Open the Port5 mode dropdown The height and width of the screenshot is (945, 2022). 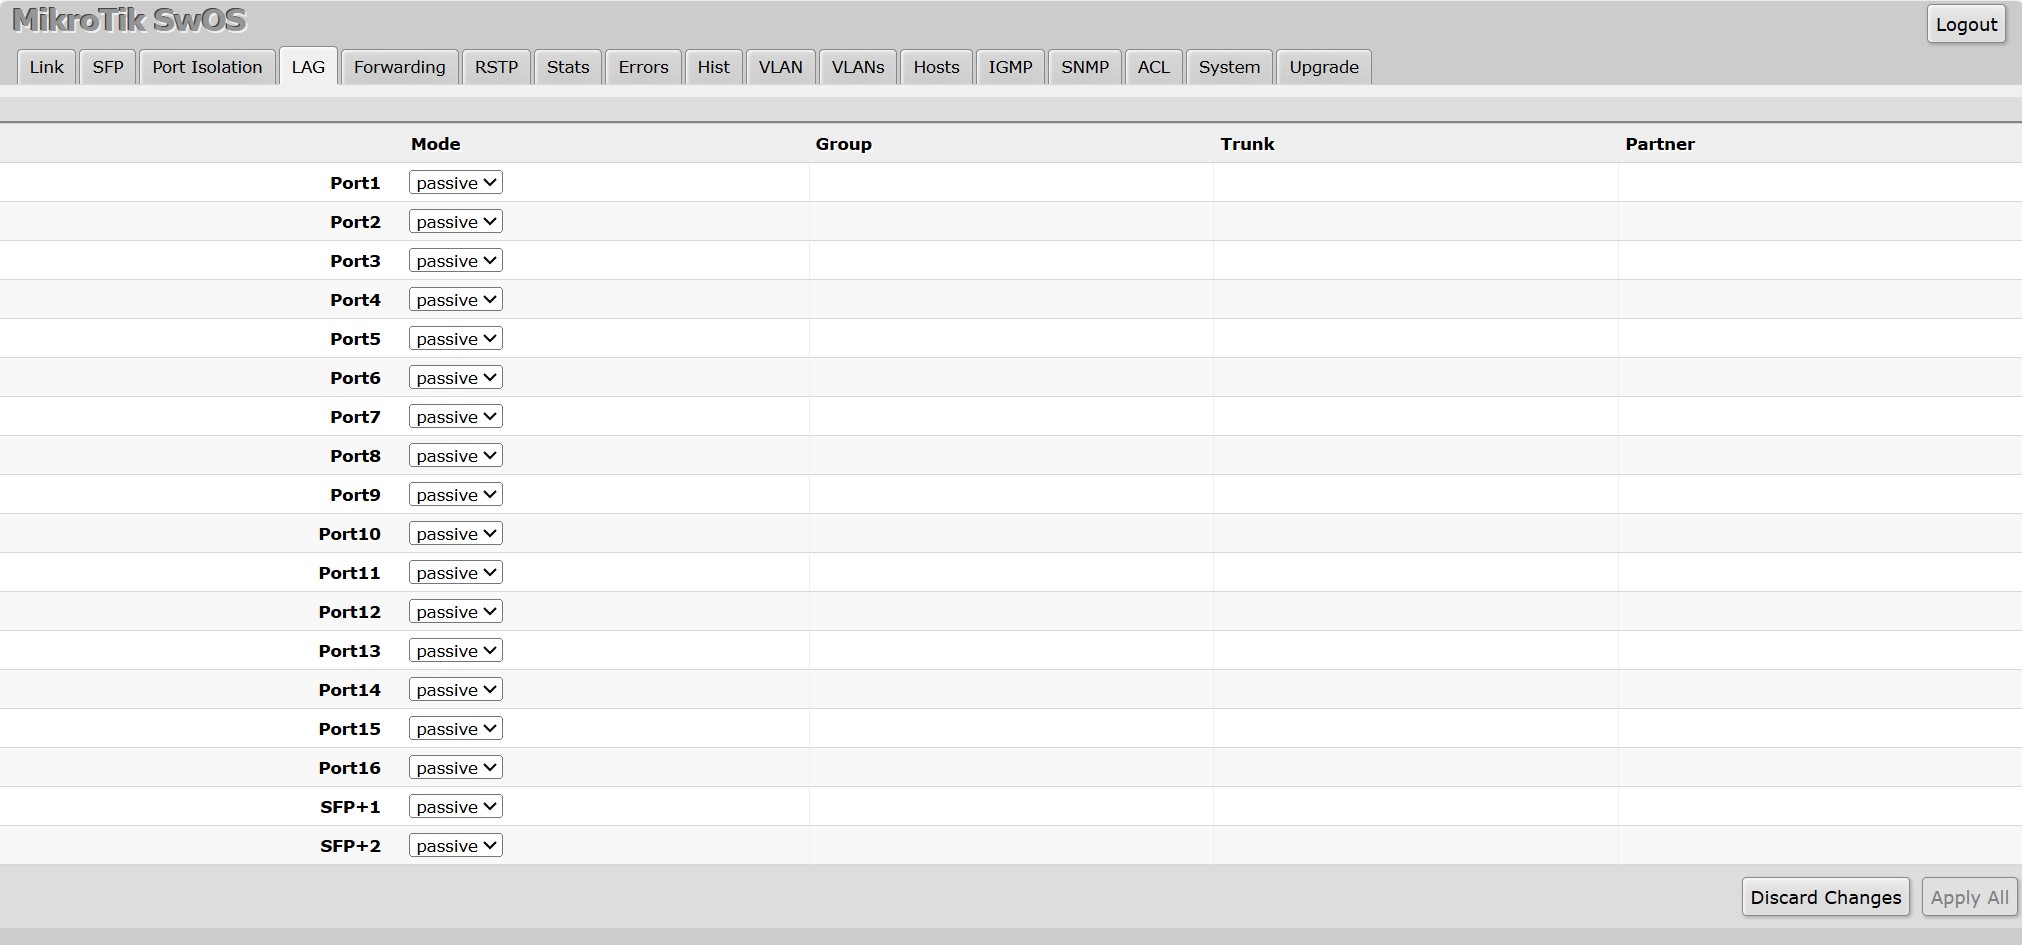(456, 339)
